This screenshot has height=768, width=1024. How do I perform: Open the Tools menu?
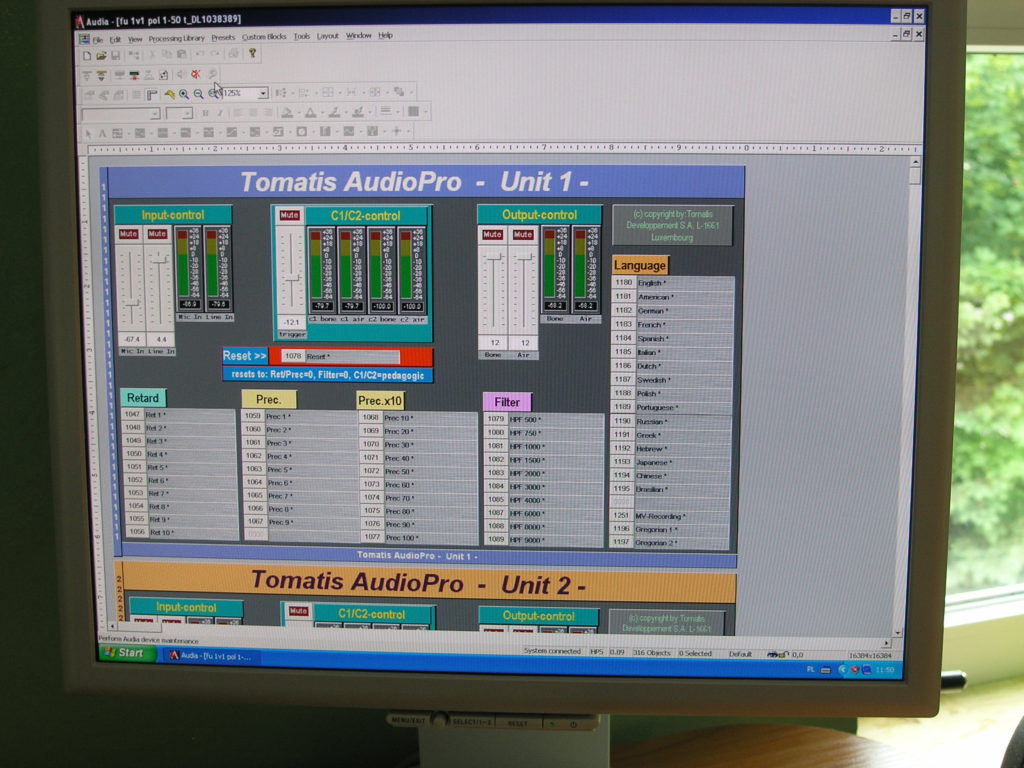point(302,37)
